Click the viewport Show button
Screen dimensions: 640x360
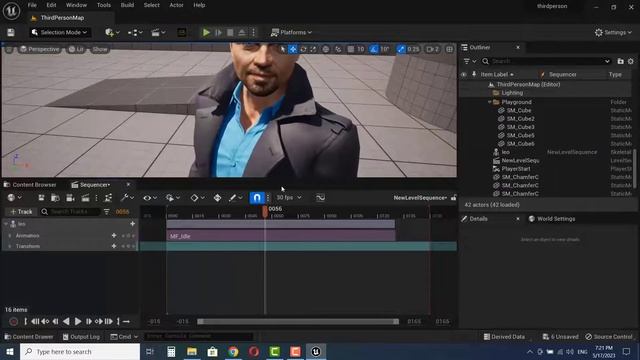(x=100, y=49)
